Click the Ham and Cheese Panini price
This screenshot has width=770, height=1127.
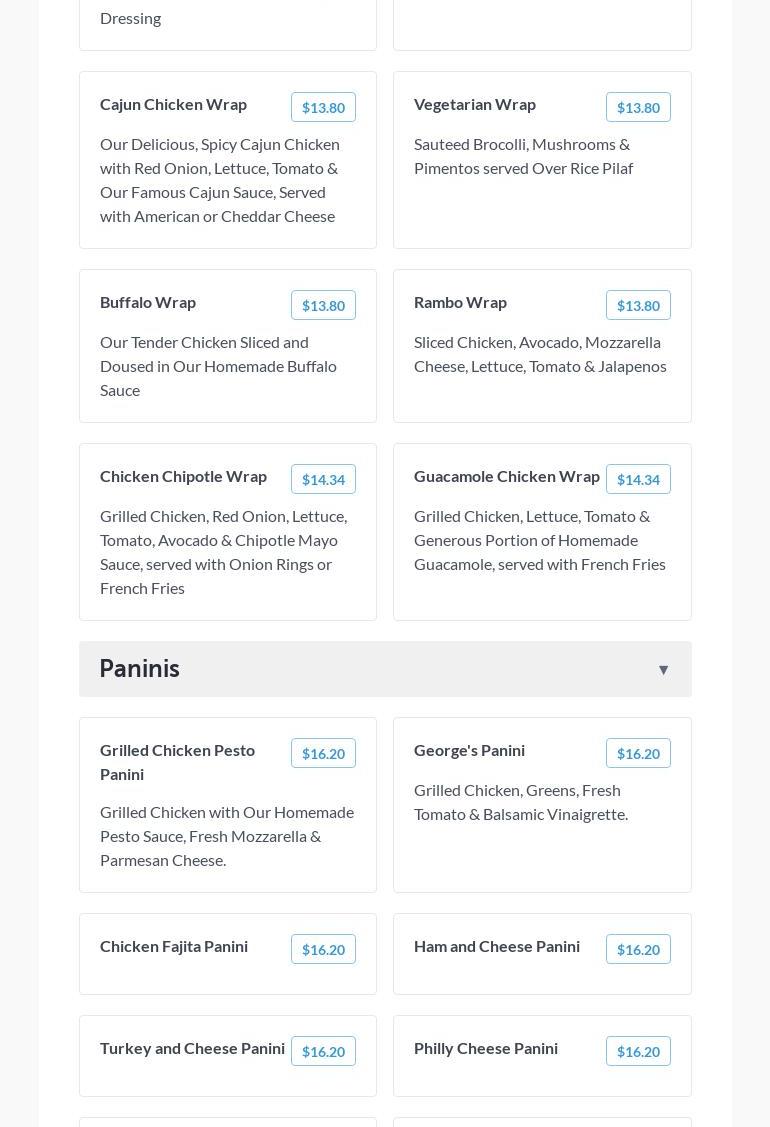(x=638, y=950)
